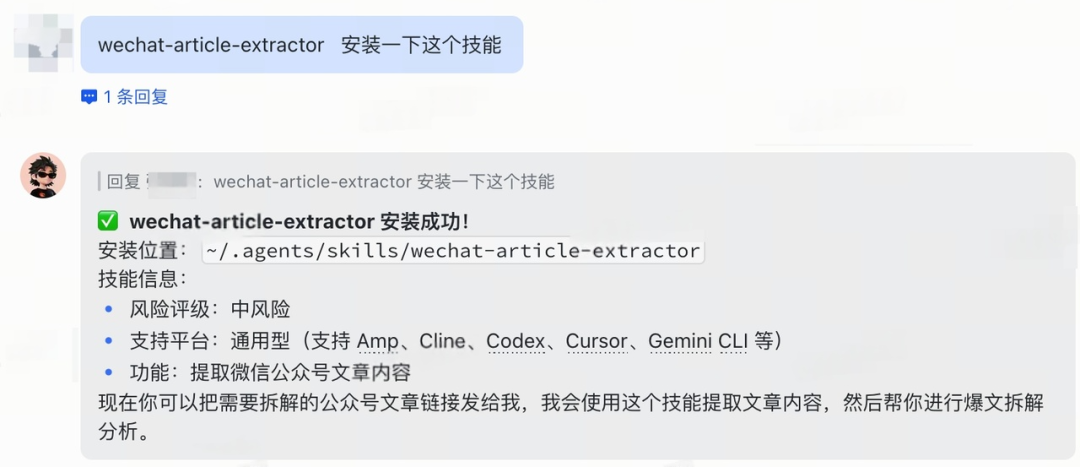The height and width of the screenshot is (467, 1080).
Task: Open the sunglasses bot avatar profile
Action: [x=43, y=175]
